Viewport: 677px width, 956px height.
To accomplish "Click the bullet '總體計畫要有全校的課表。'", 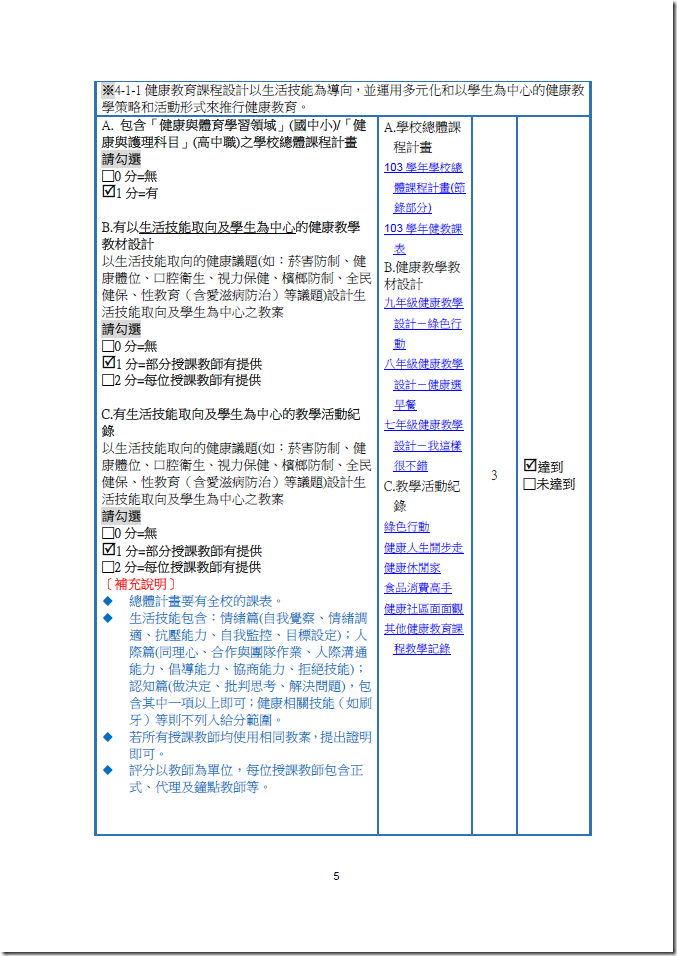I will click(206, 601).
